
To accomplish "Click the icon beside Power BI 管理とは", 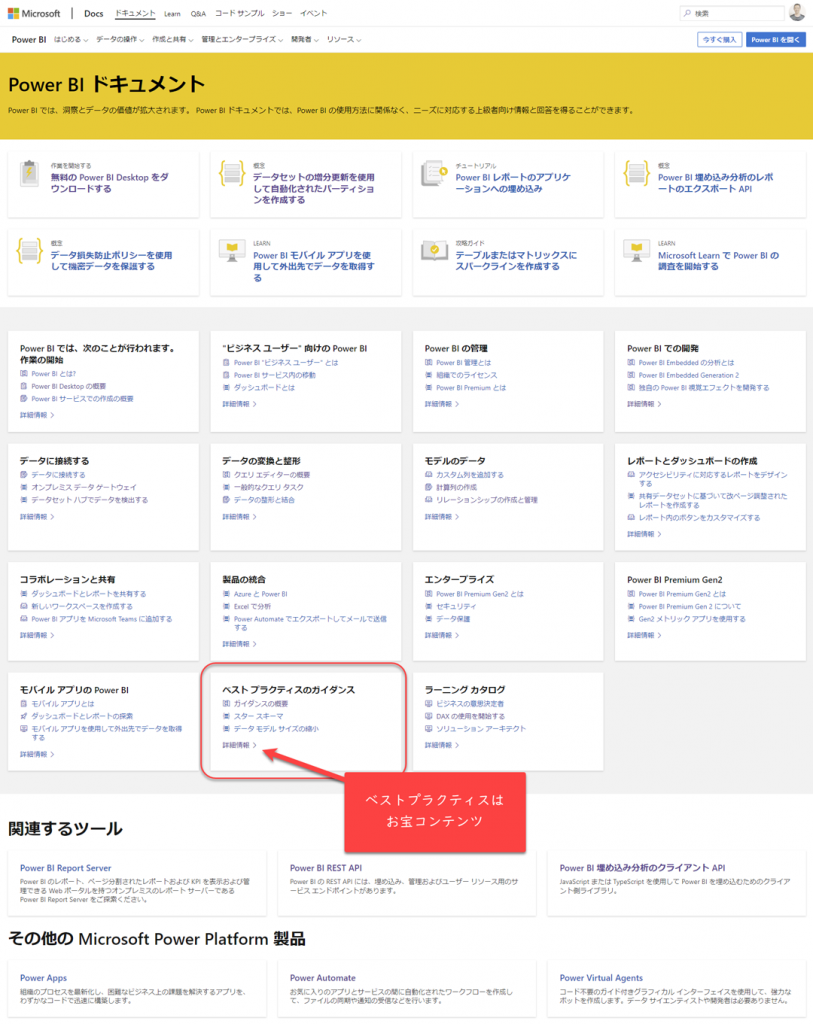I will click(x=428, y=362).
